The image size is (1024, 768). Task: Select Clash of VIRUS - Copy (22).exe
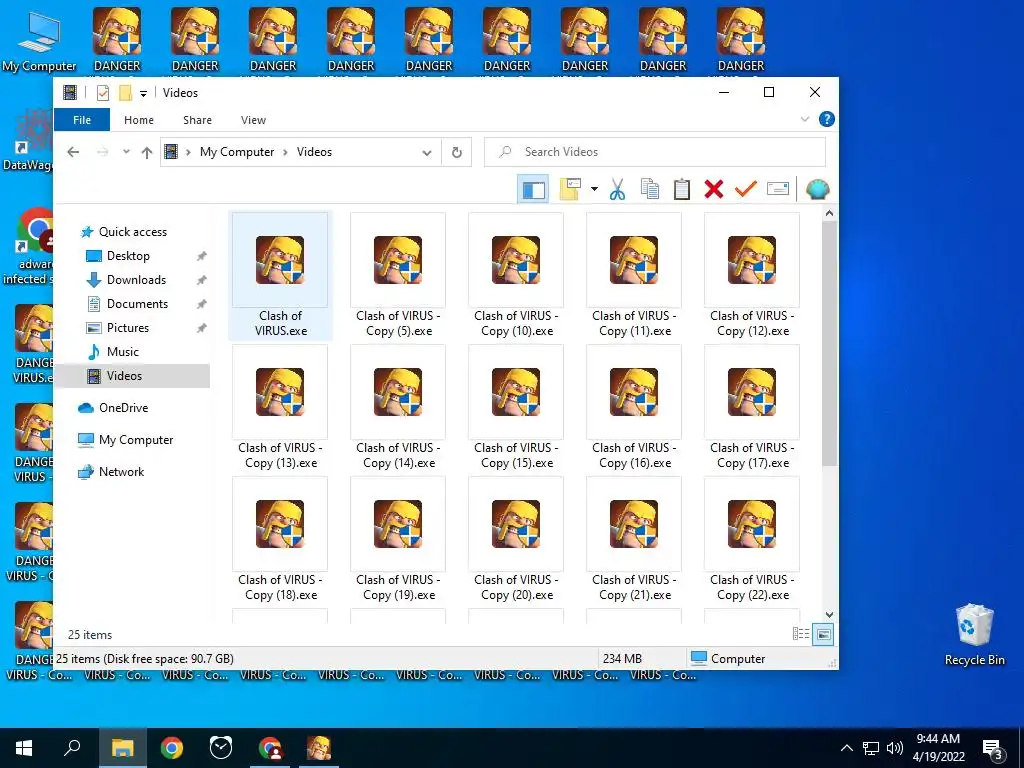pos(752,539)
